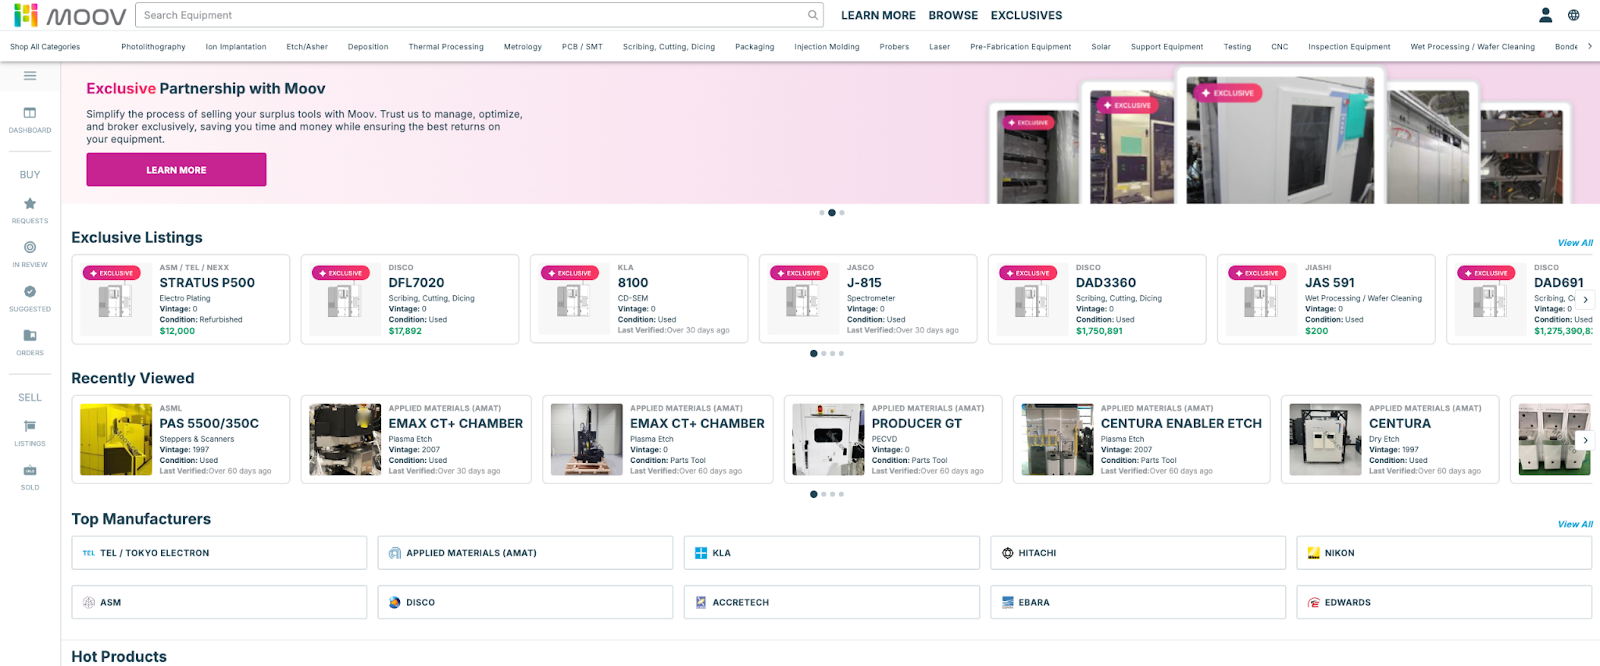Click the $1,750,891 price text
This screenshot has height=666, width=1600.
pyautogui.click(x=1099, y=331)
